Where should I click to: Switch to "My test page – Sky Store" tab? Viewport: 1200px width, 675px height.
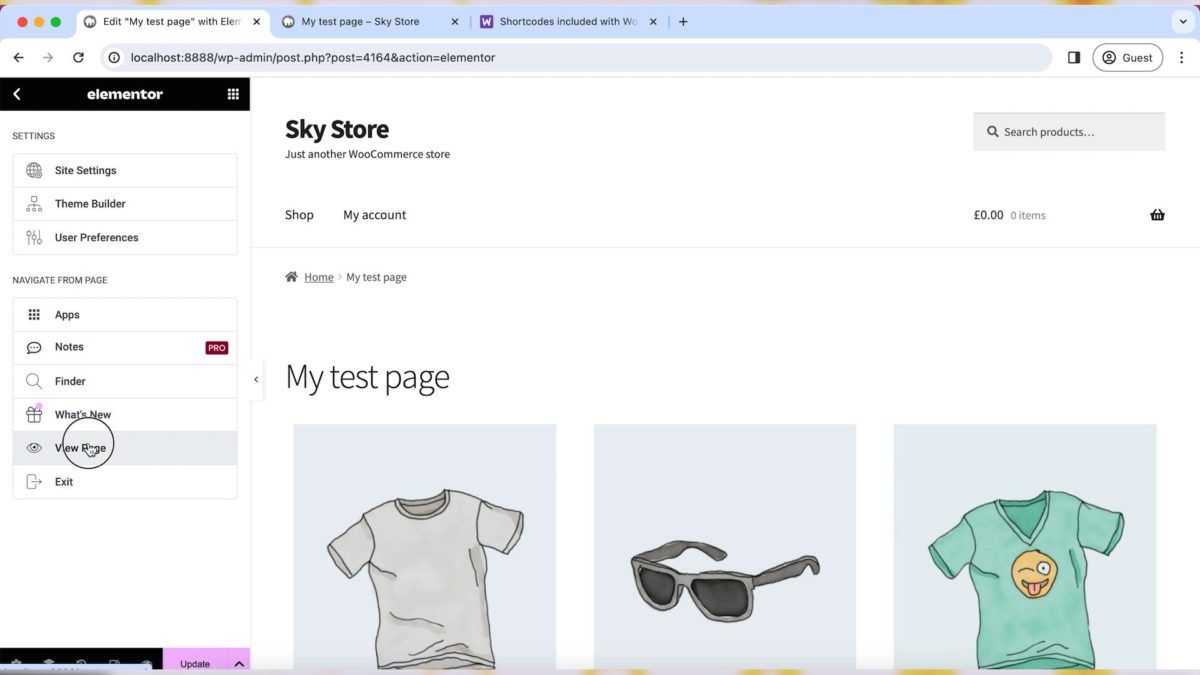pyautogui.click(x=360, y=21)
